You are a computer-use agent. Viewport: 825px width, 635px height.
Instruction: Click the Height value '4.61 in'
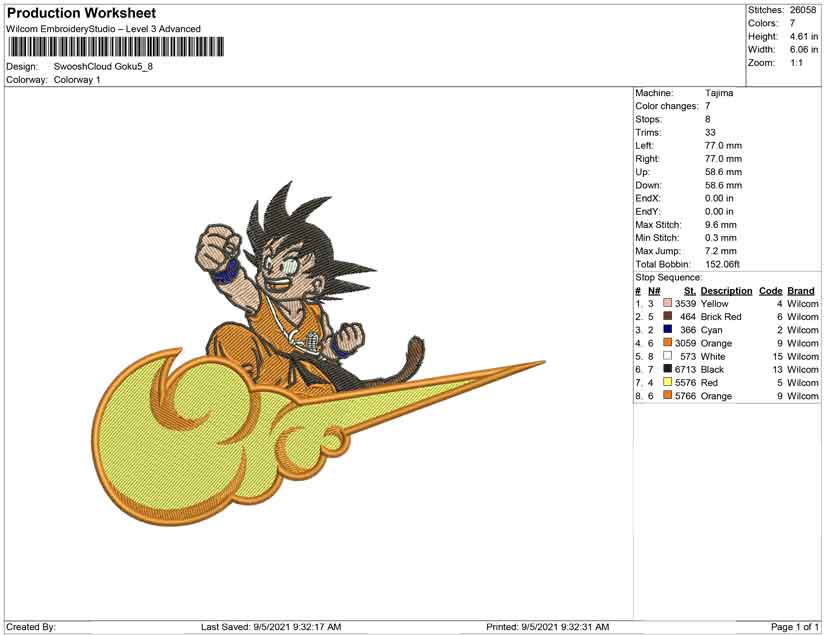(804, 36)
